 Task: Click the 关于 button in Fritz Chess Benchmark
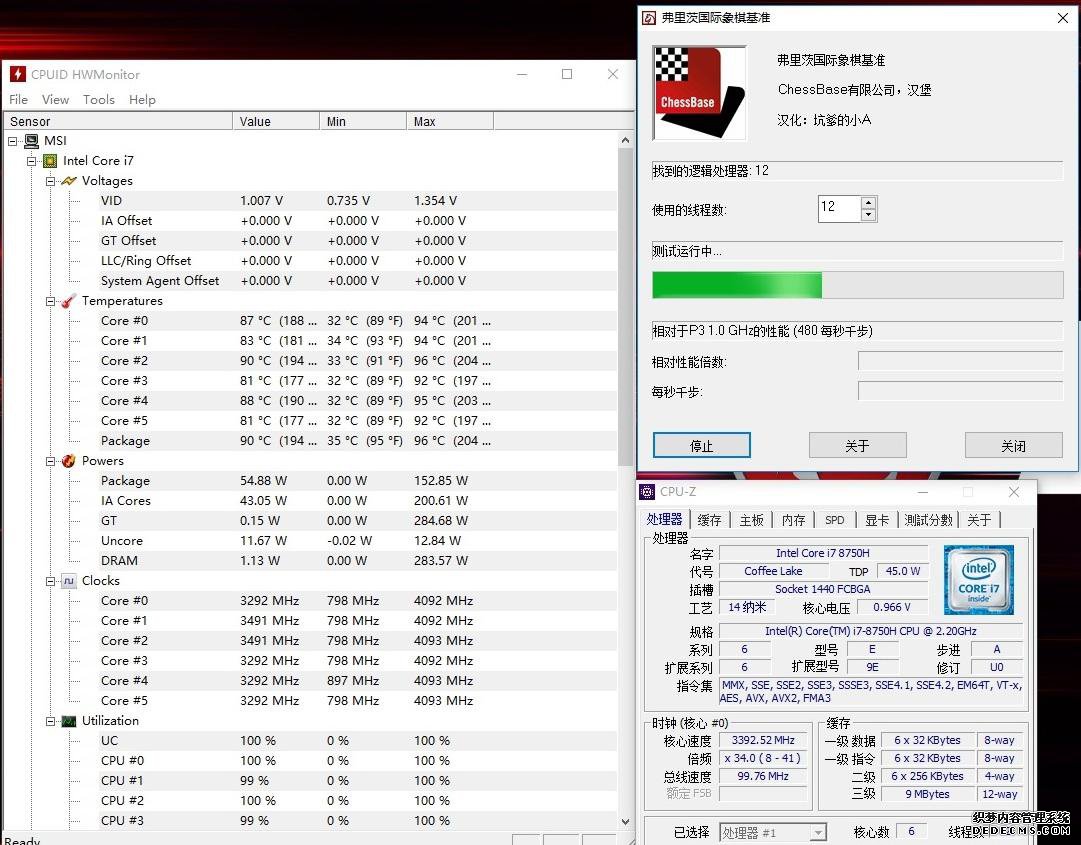(858, 445)
